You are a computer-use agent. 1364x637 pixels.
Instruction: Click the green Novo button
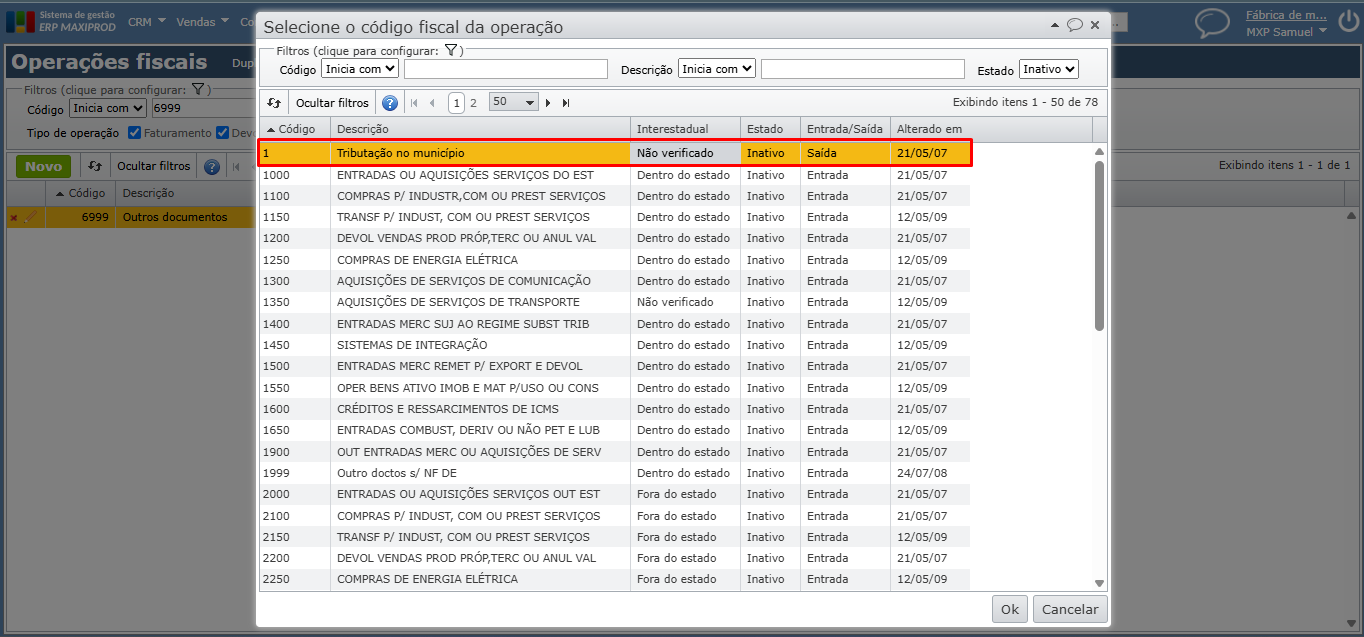click(x=43, y=166)
